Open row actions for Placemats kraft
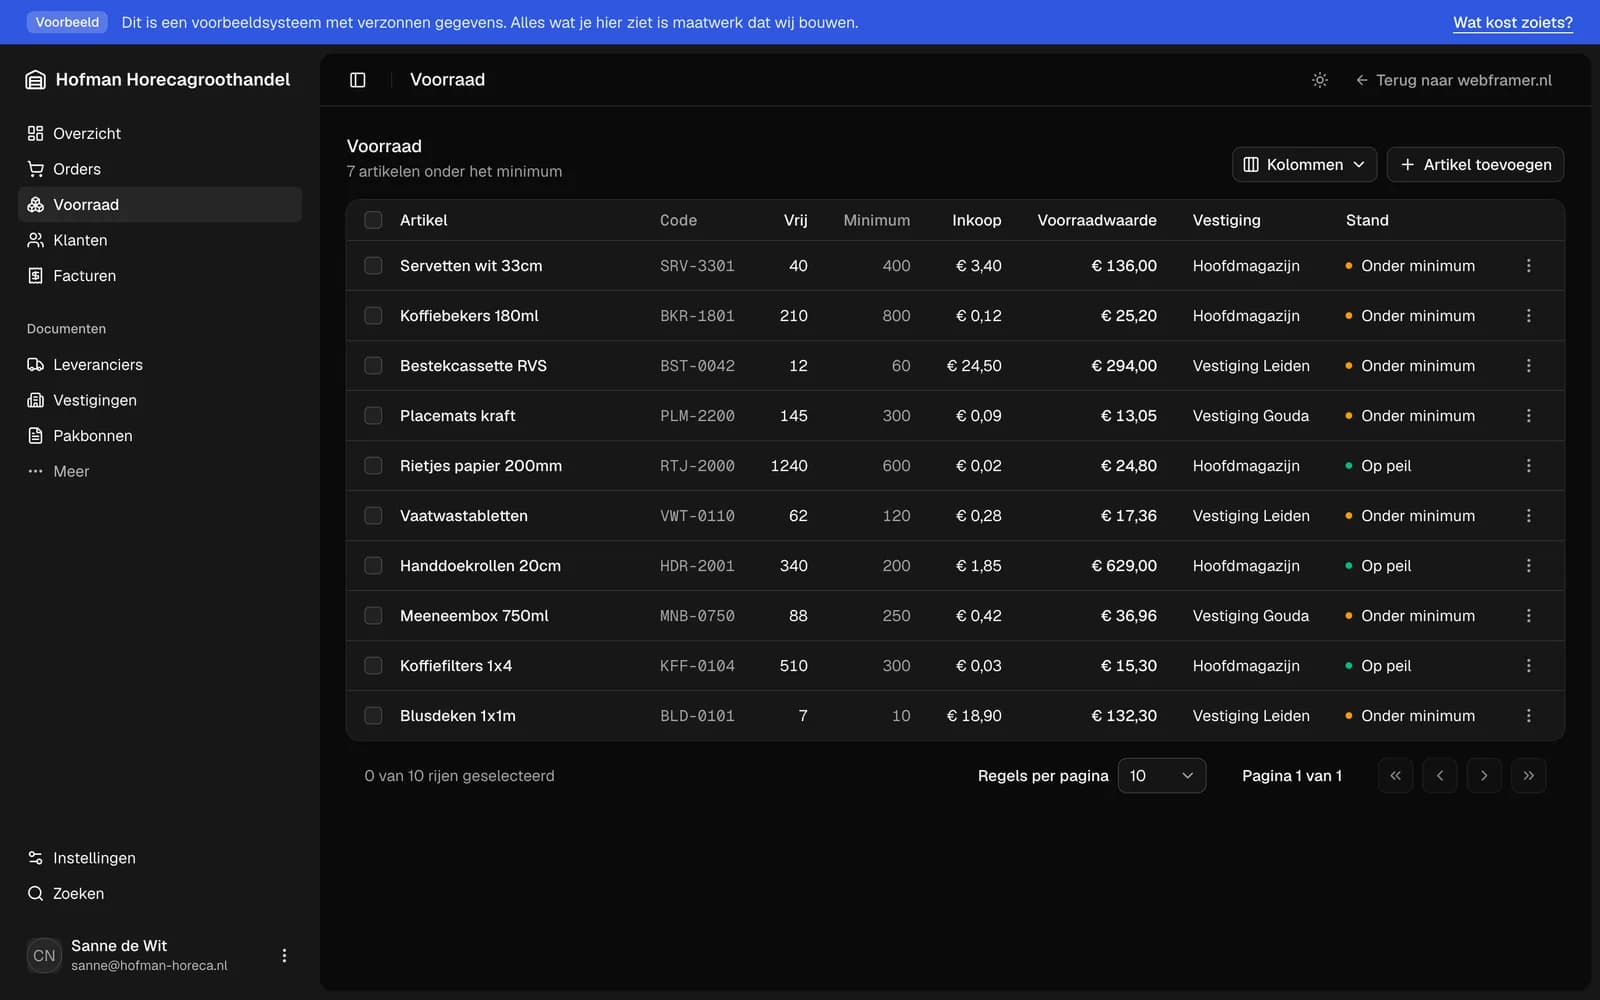The width and height of the screenshot is (1600, 1000). click(1528, 416)
